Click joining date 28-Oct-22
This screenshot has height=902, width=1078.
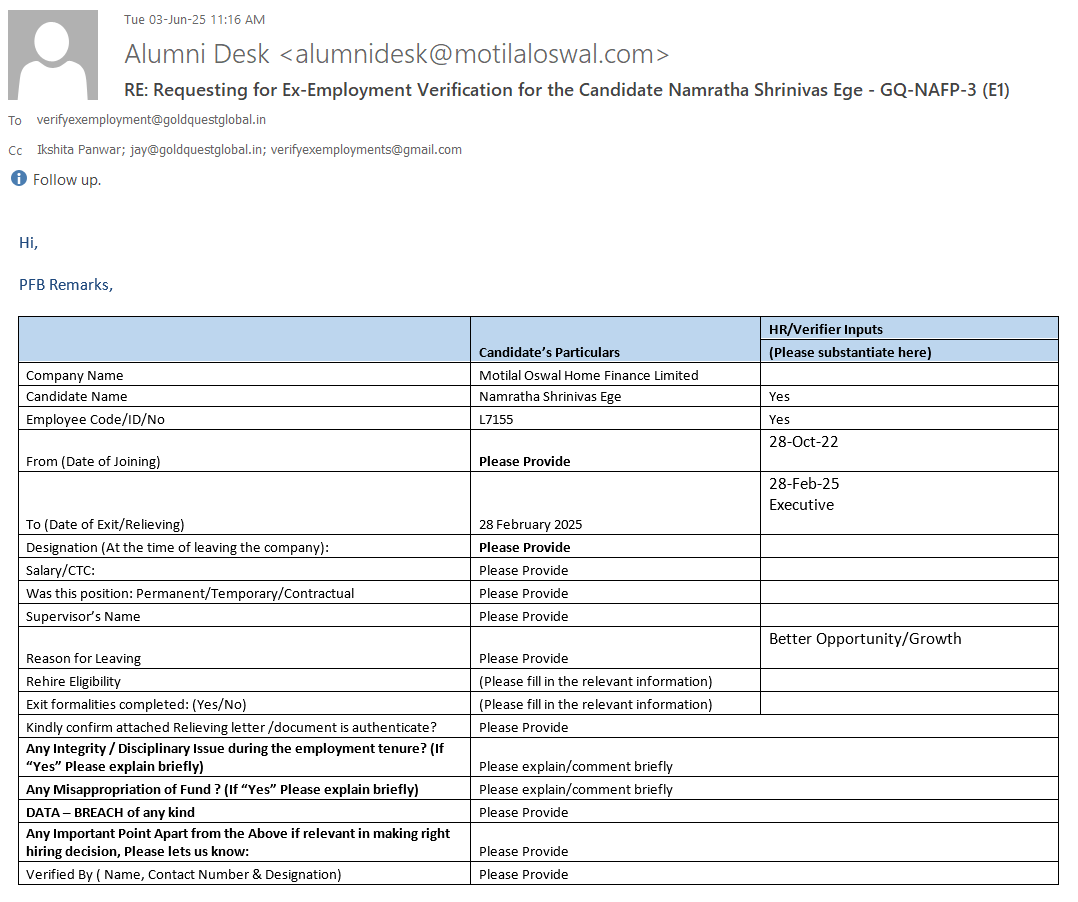(x=804, y=441)
